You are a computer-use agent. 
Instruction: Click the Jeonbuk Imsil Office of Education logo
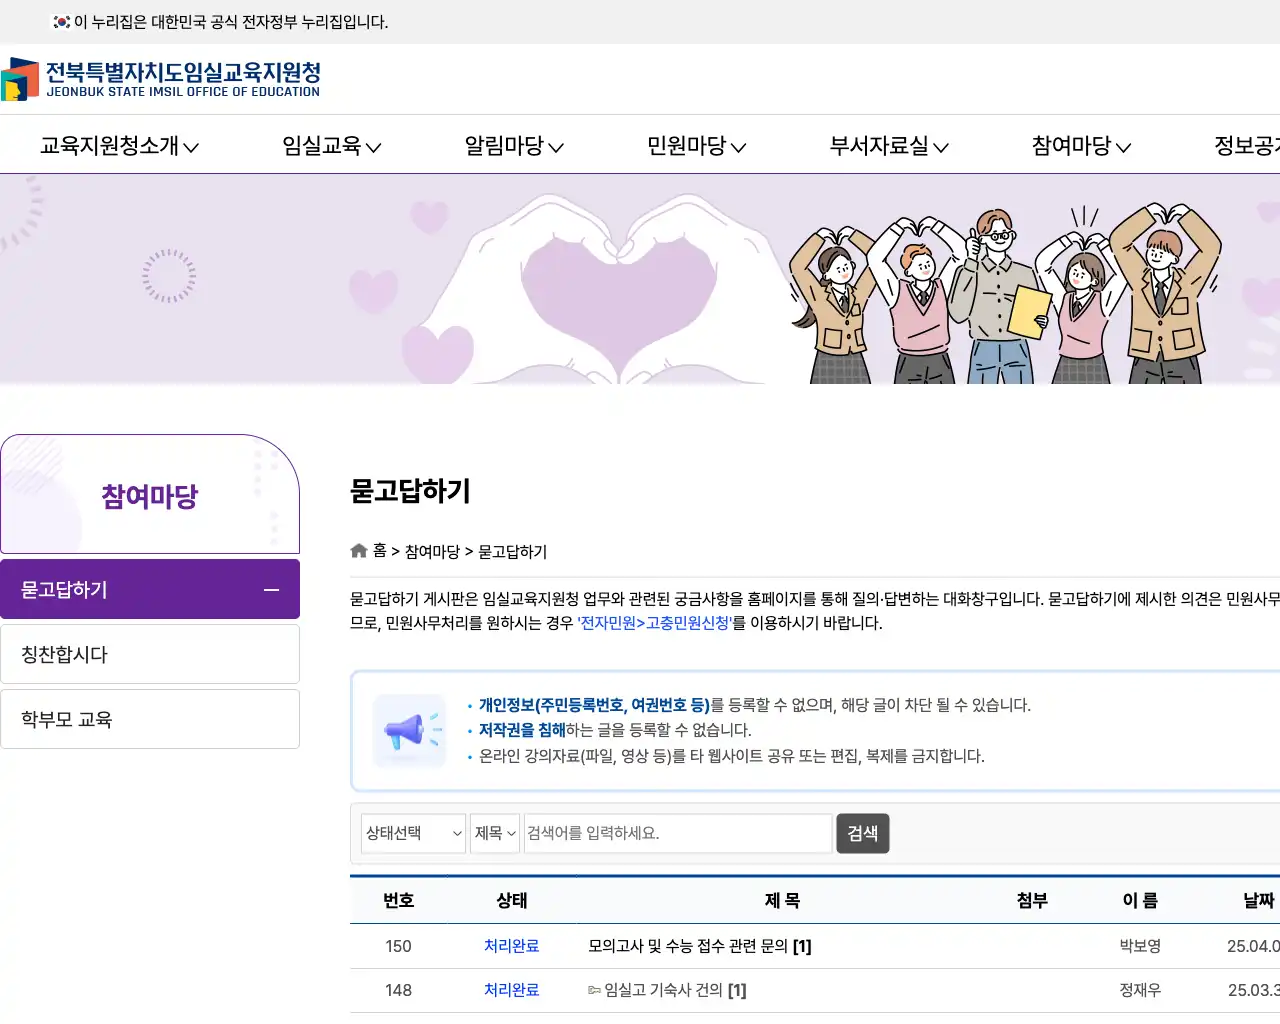[160, 80]
